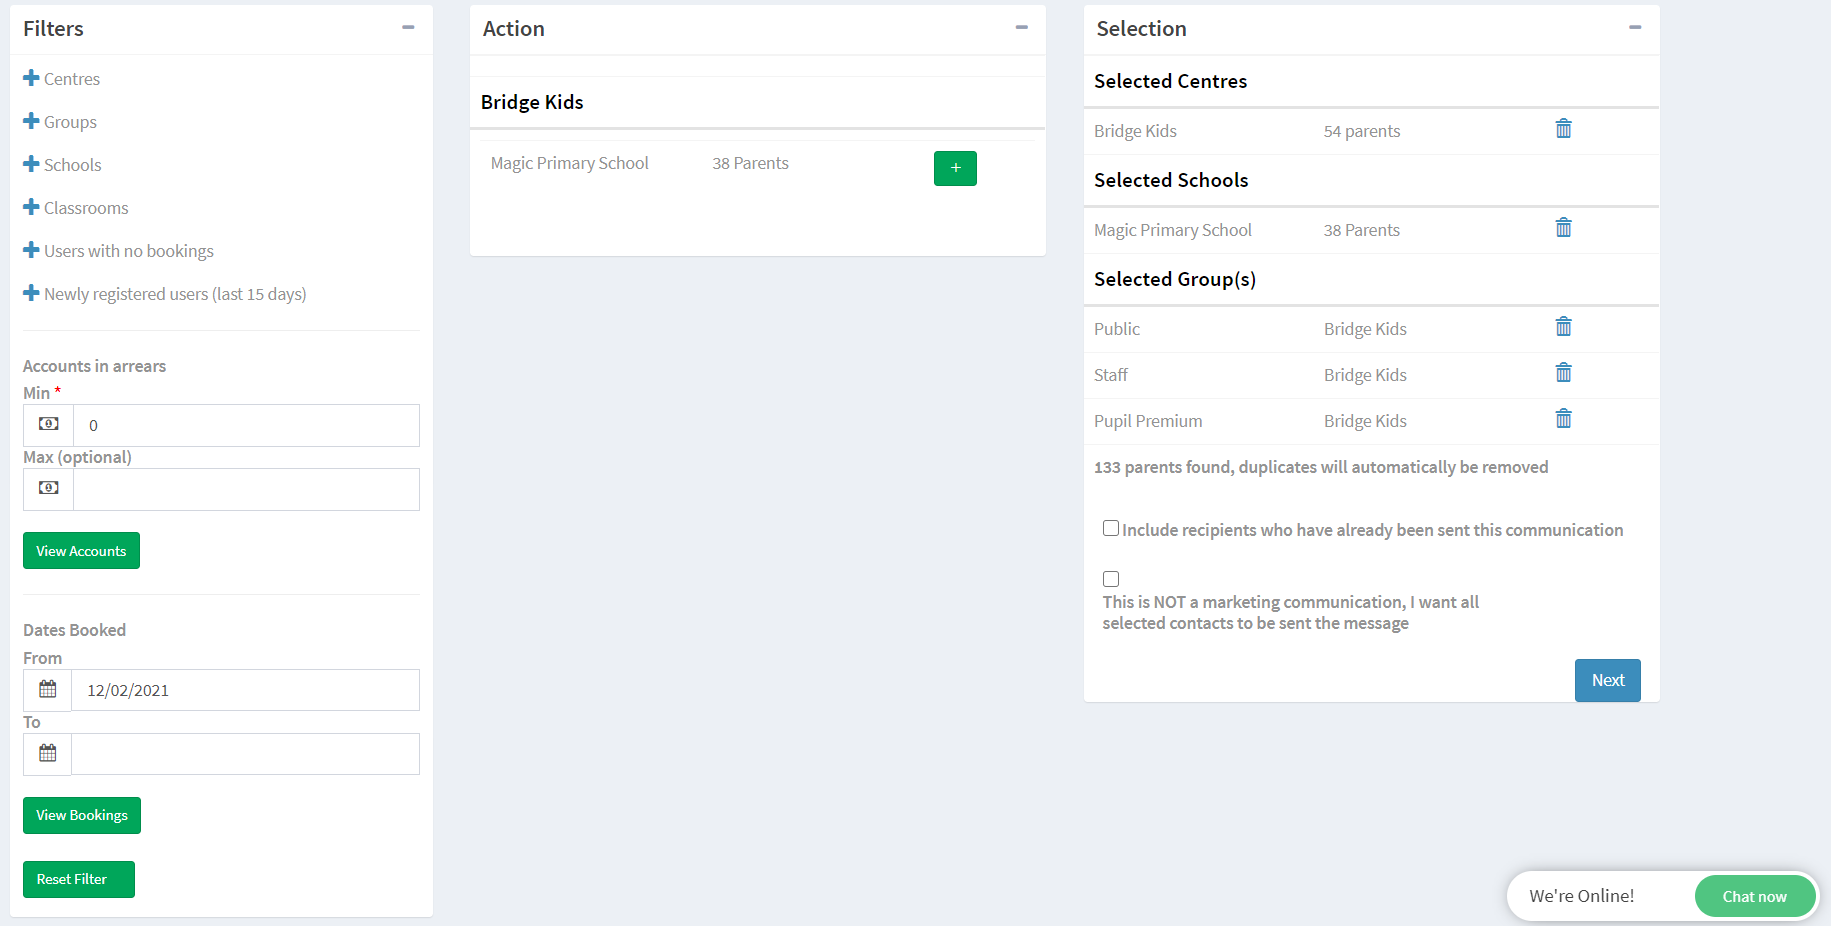Remove Magic Primary School using its trash icon
Screen dimensions: 1831x926
coord(1563,228)
